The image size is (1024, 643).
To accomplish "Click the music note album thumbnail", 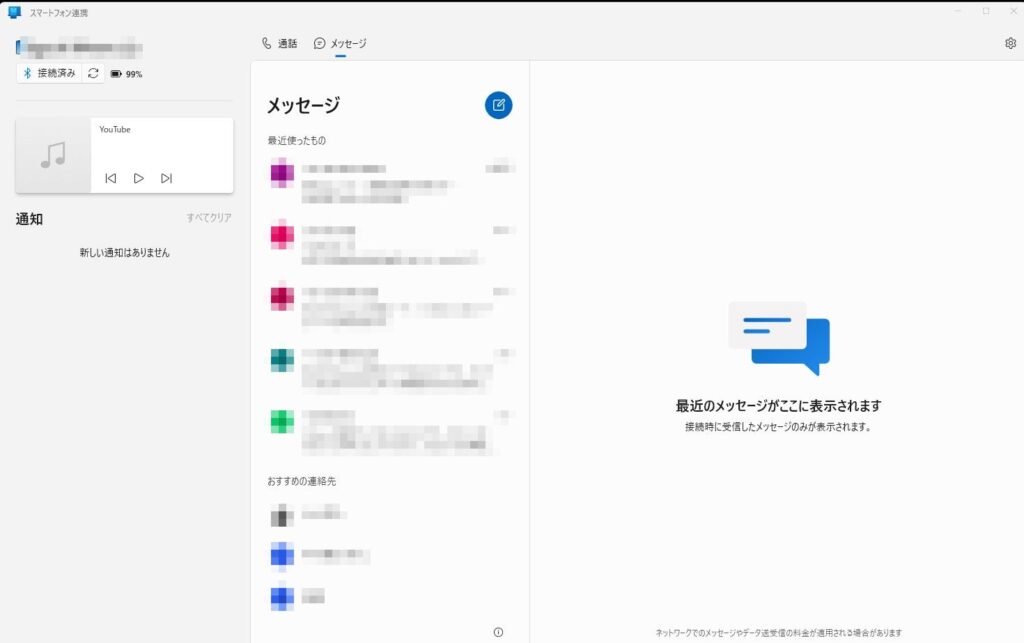I will click(53, 155).
